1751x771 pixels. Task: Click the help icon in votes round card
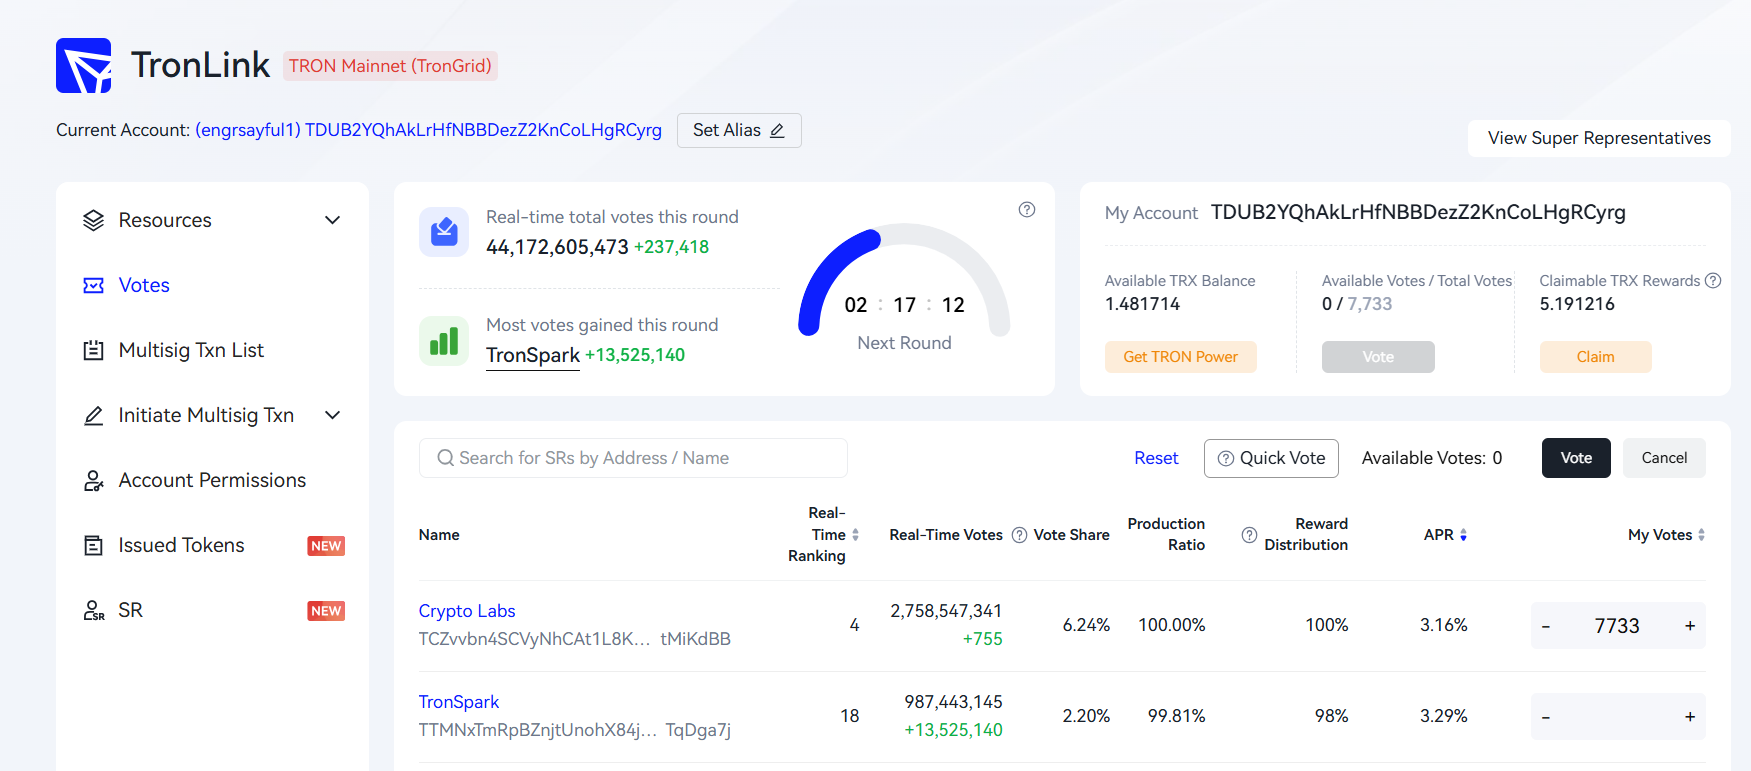coord(1027,210)
